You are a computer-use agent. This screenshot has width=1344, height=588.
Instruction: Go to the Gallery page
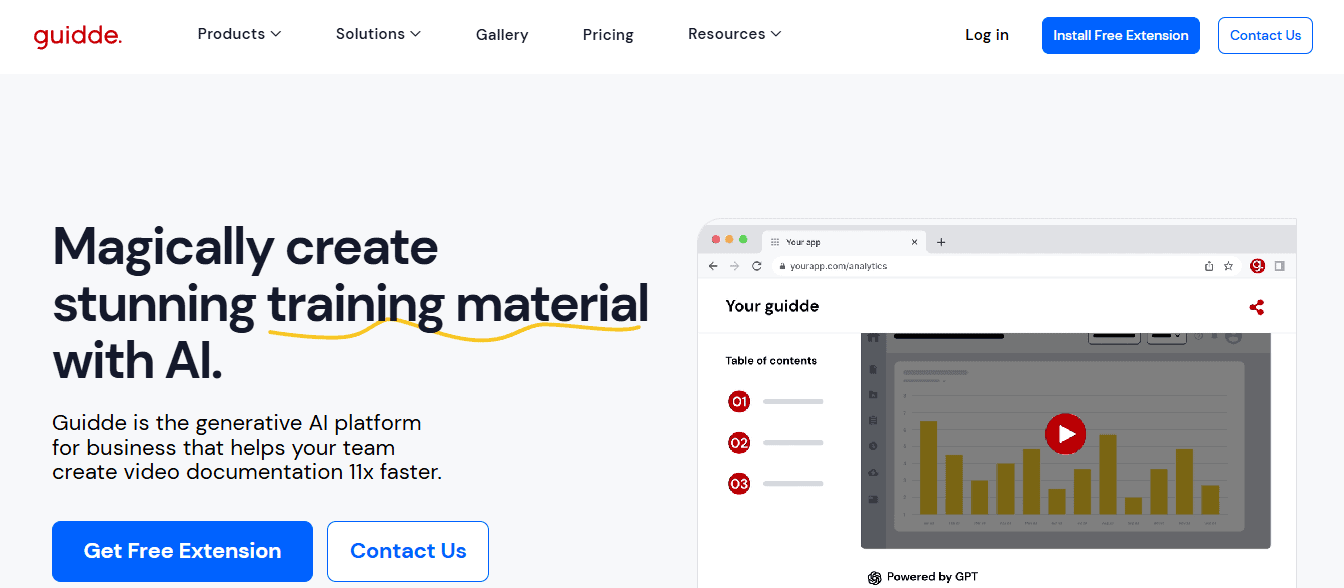[x=502, y=35]
